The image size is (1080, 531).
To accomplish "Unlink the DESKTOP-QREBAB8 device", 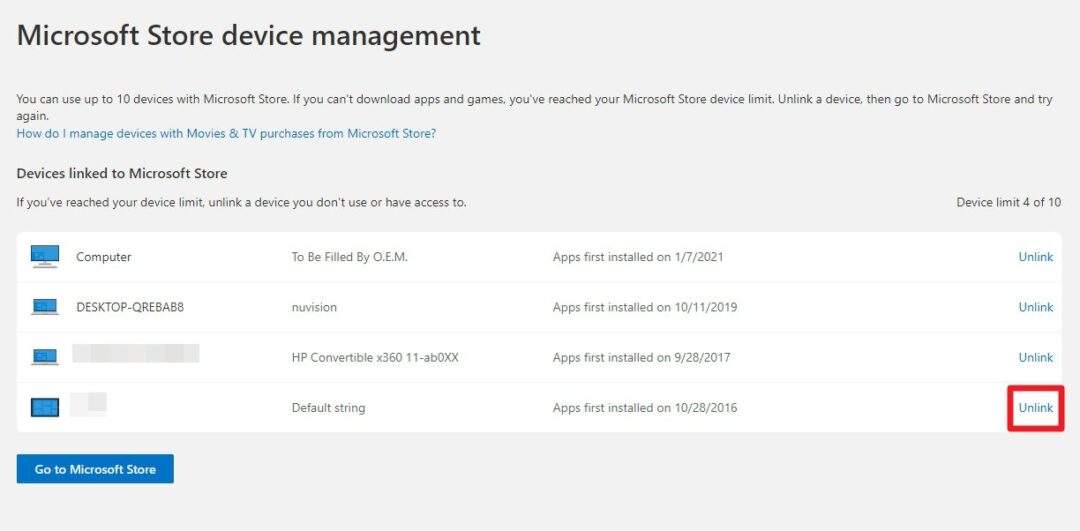I will click(1035, 307).
